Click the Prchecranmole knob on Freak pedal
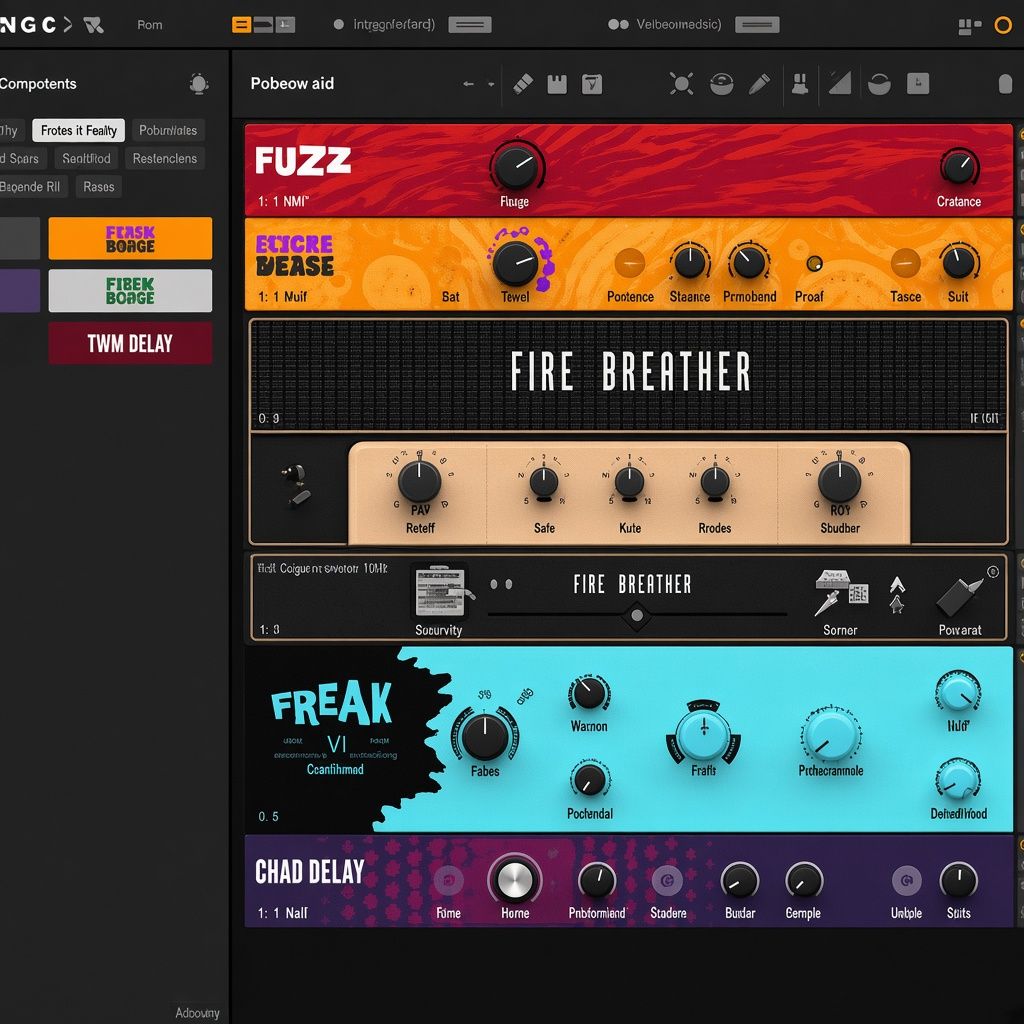 click(x=831, y=735)
